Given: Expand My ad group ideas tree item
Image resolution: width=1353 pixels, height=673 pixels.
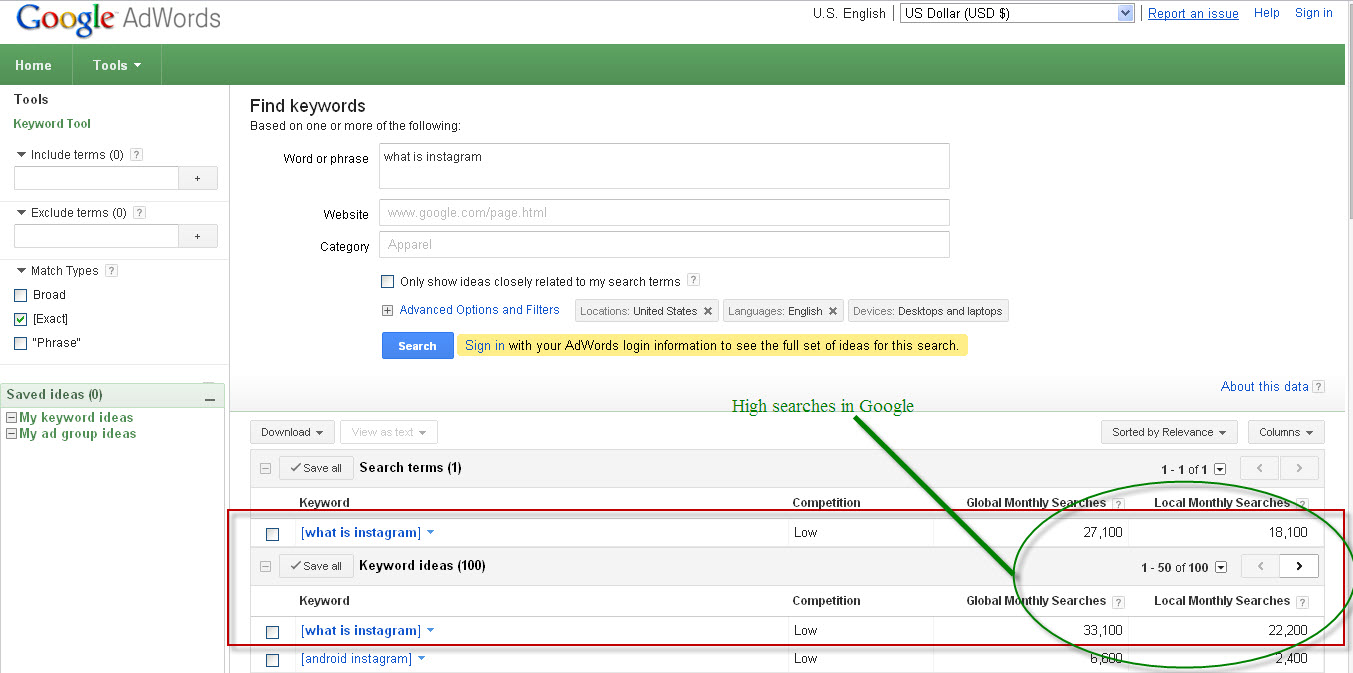Looking at the screenshot, I should (x=11, y=434).
